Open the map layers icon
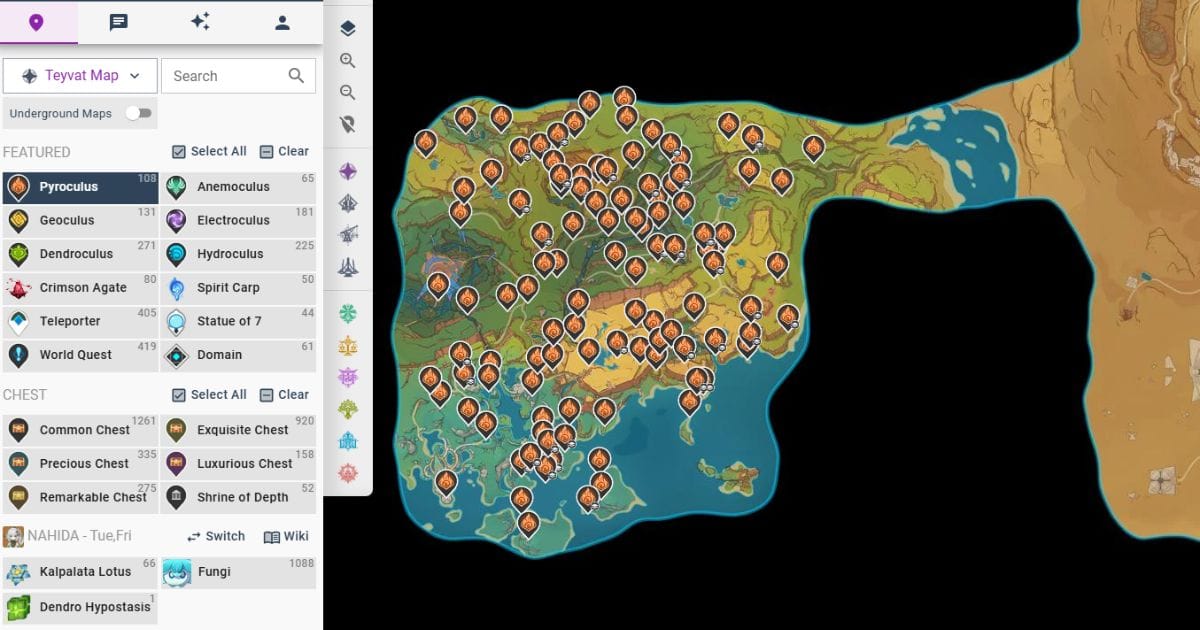The height and width of the screenshot is (630, 1200). pos(348,28)
